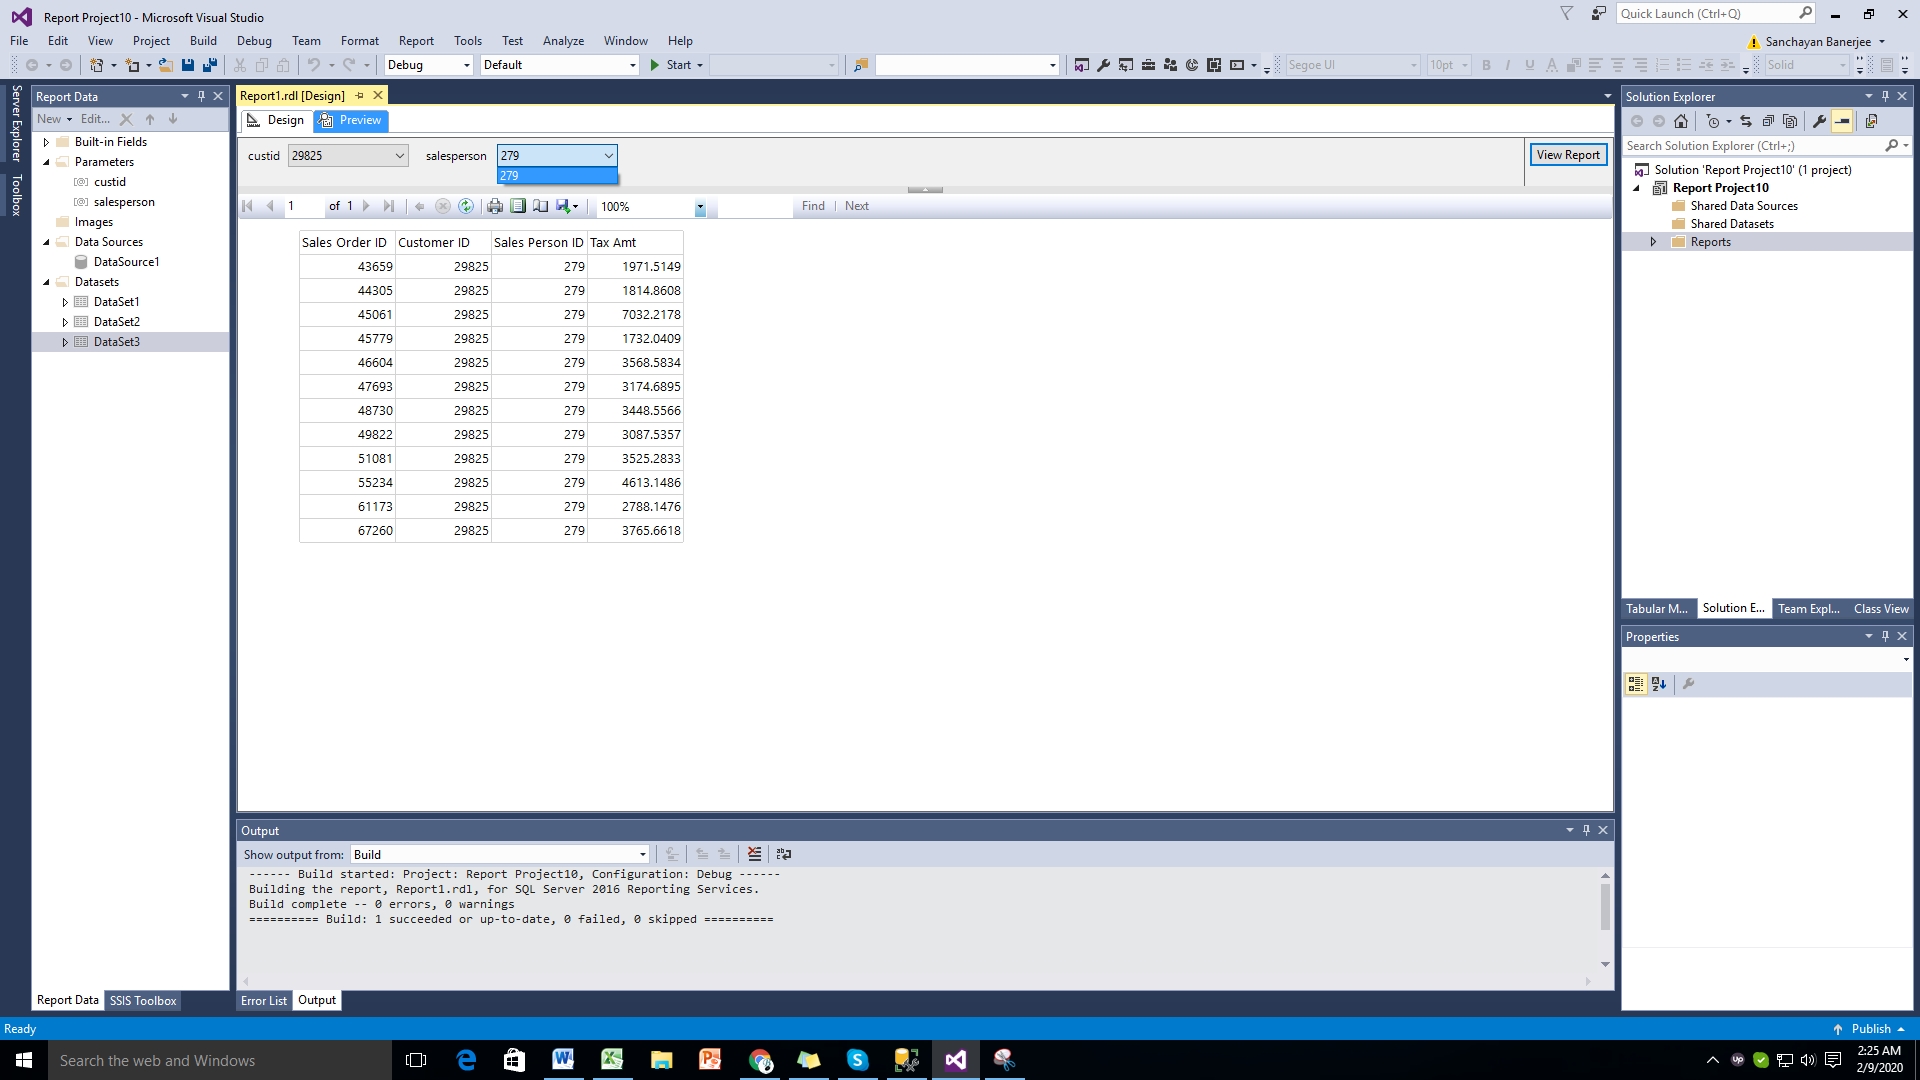Viewport: 1920px width, 1080px height.
Task: Switch to the Design tab
Action: [276, 120]
